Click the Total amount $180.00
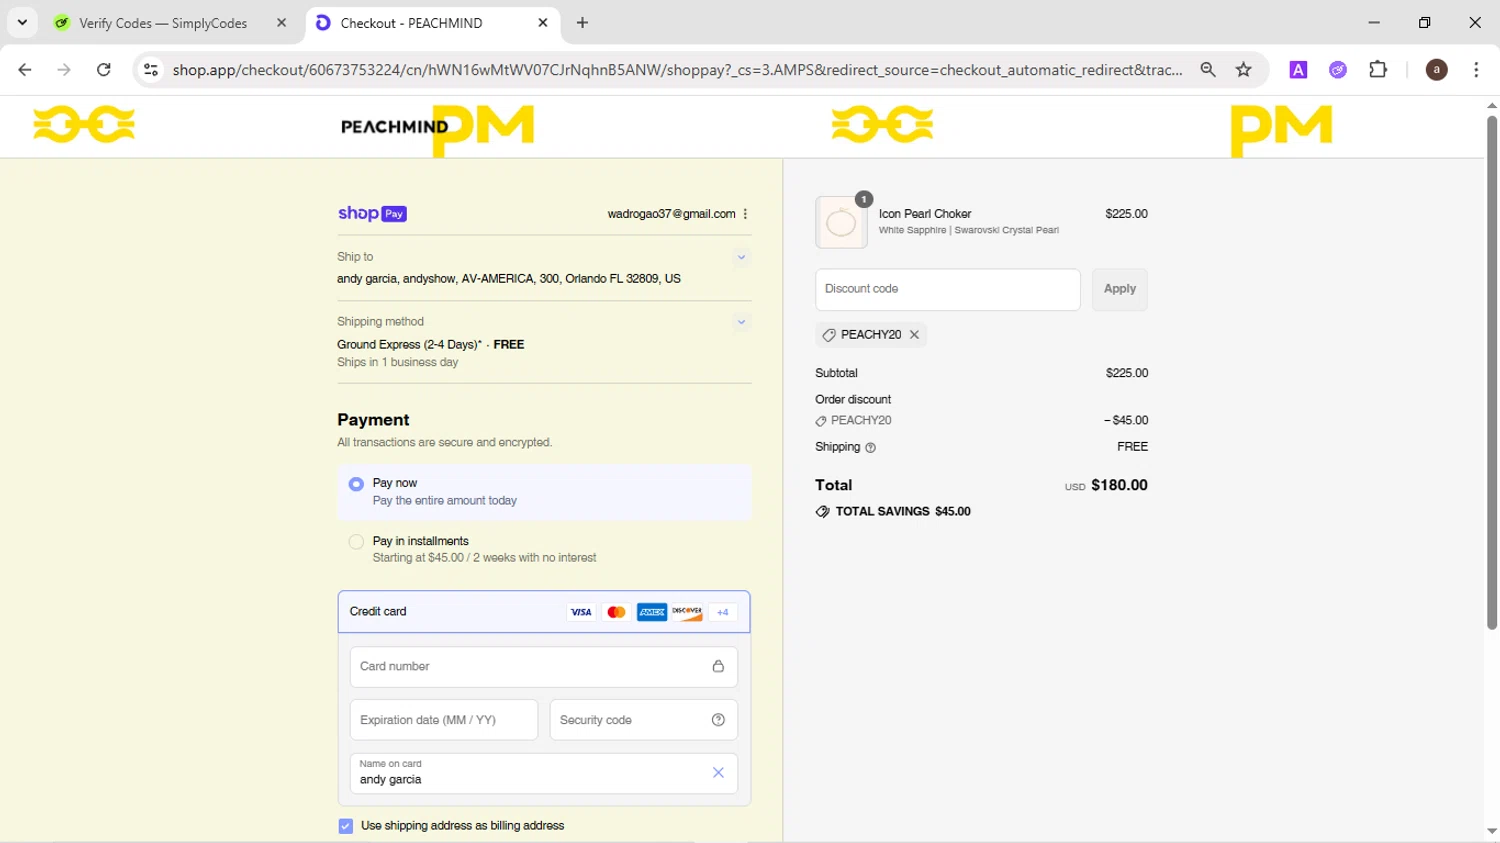This screenshot has height=843, width=1500. [x=1119, y=485]
